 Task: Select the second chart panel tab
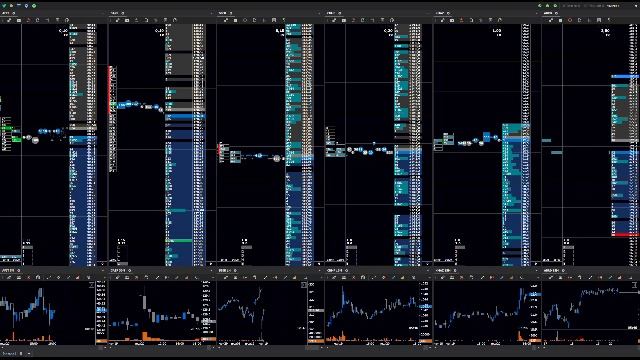pos(121,270)
